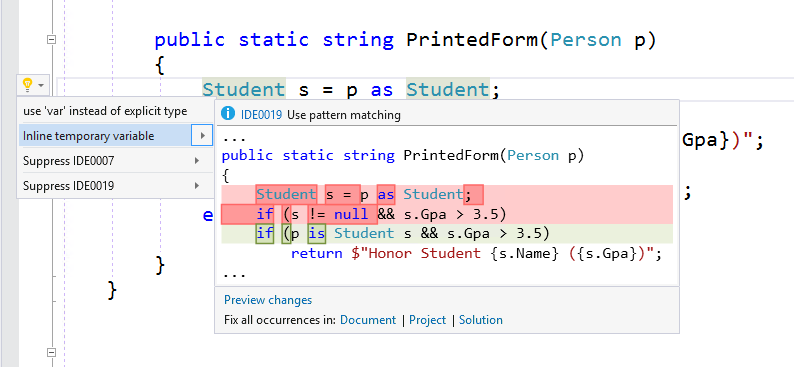Collapse the PrintedForm method outlining box
Image resolution: width=794 pixels, height=367 pixels.
51,39
